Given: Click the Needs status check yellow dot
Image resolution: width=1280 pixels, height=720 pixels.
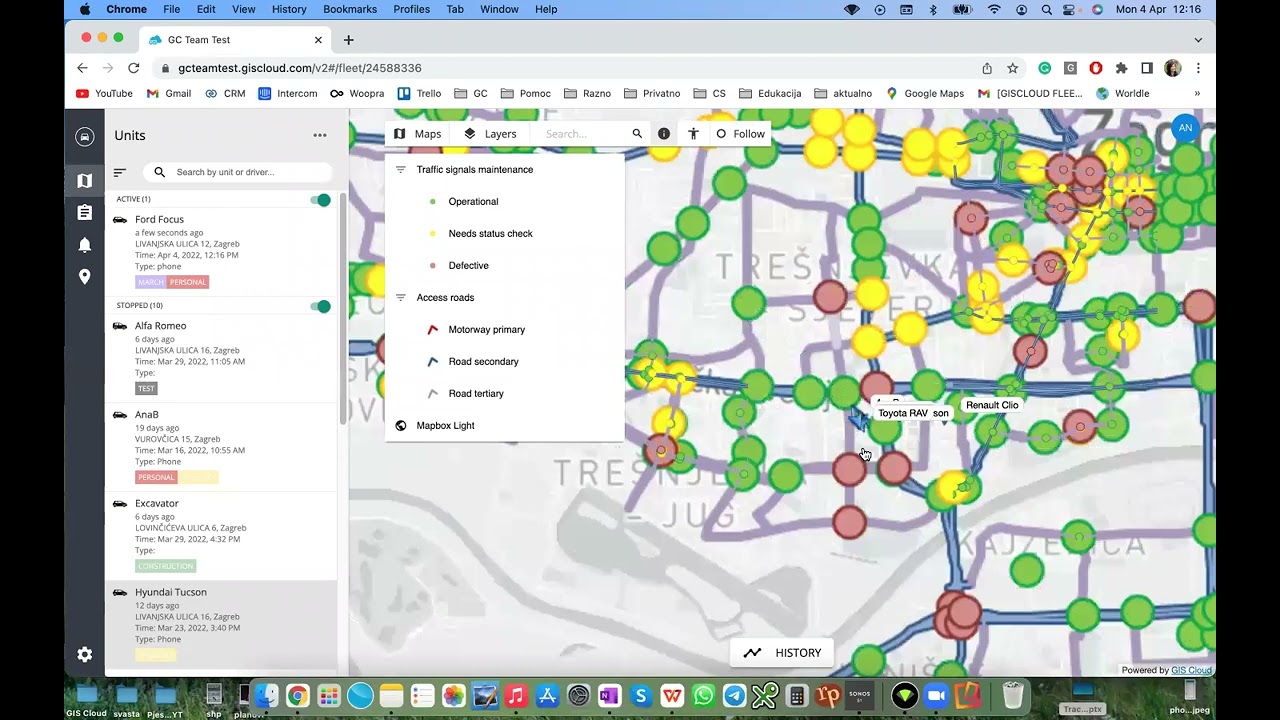Looking at the screenshot, I should pyautogui.click(x=432, y=234).
